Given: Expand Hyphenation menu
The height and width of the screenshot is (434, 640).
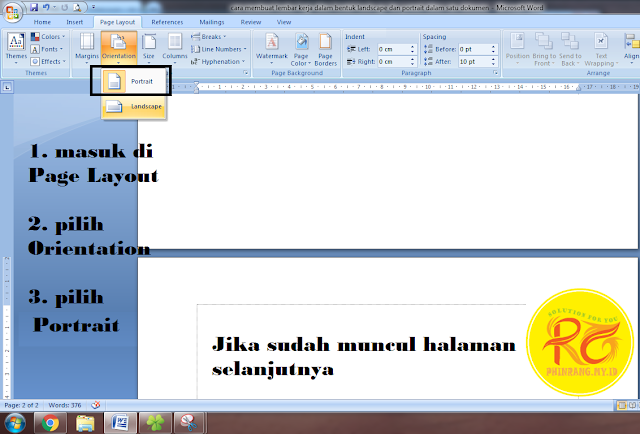Looking at the screenshot, I should [218, 62].
